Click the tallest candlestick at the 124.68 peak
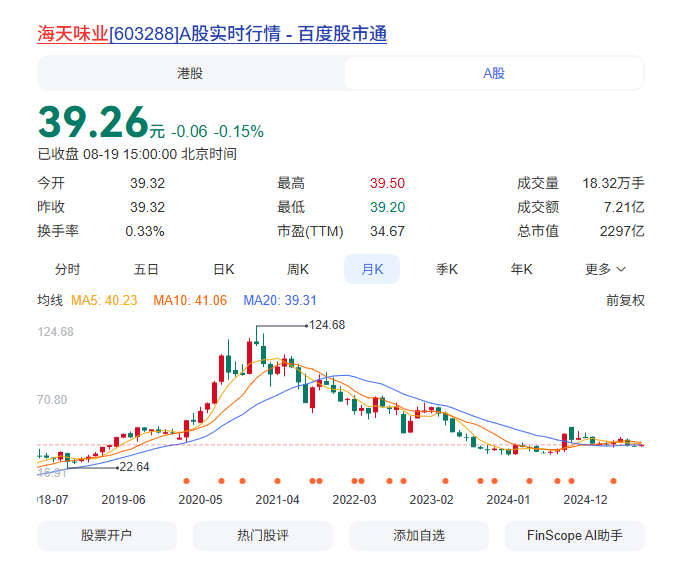The width and height of the screenshot is (696, 571). 256,336
